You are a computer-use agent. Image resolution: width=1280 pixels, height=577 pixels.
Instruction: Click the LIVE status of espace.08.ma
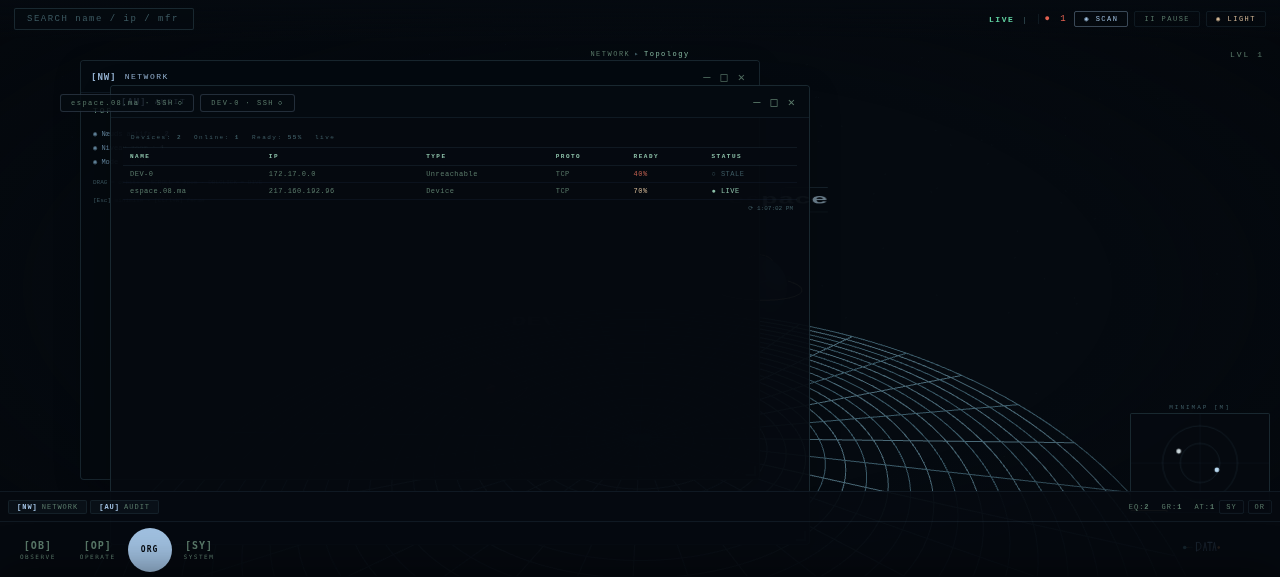pos(725,191)
